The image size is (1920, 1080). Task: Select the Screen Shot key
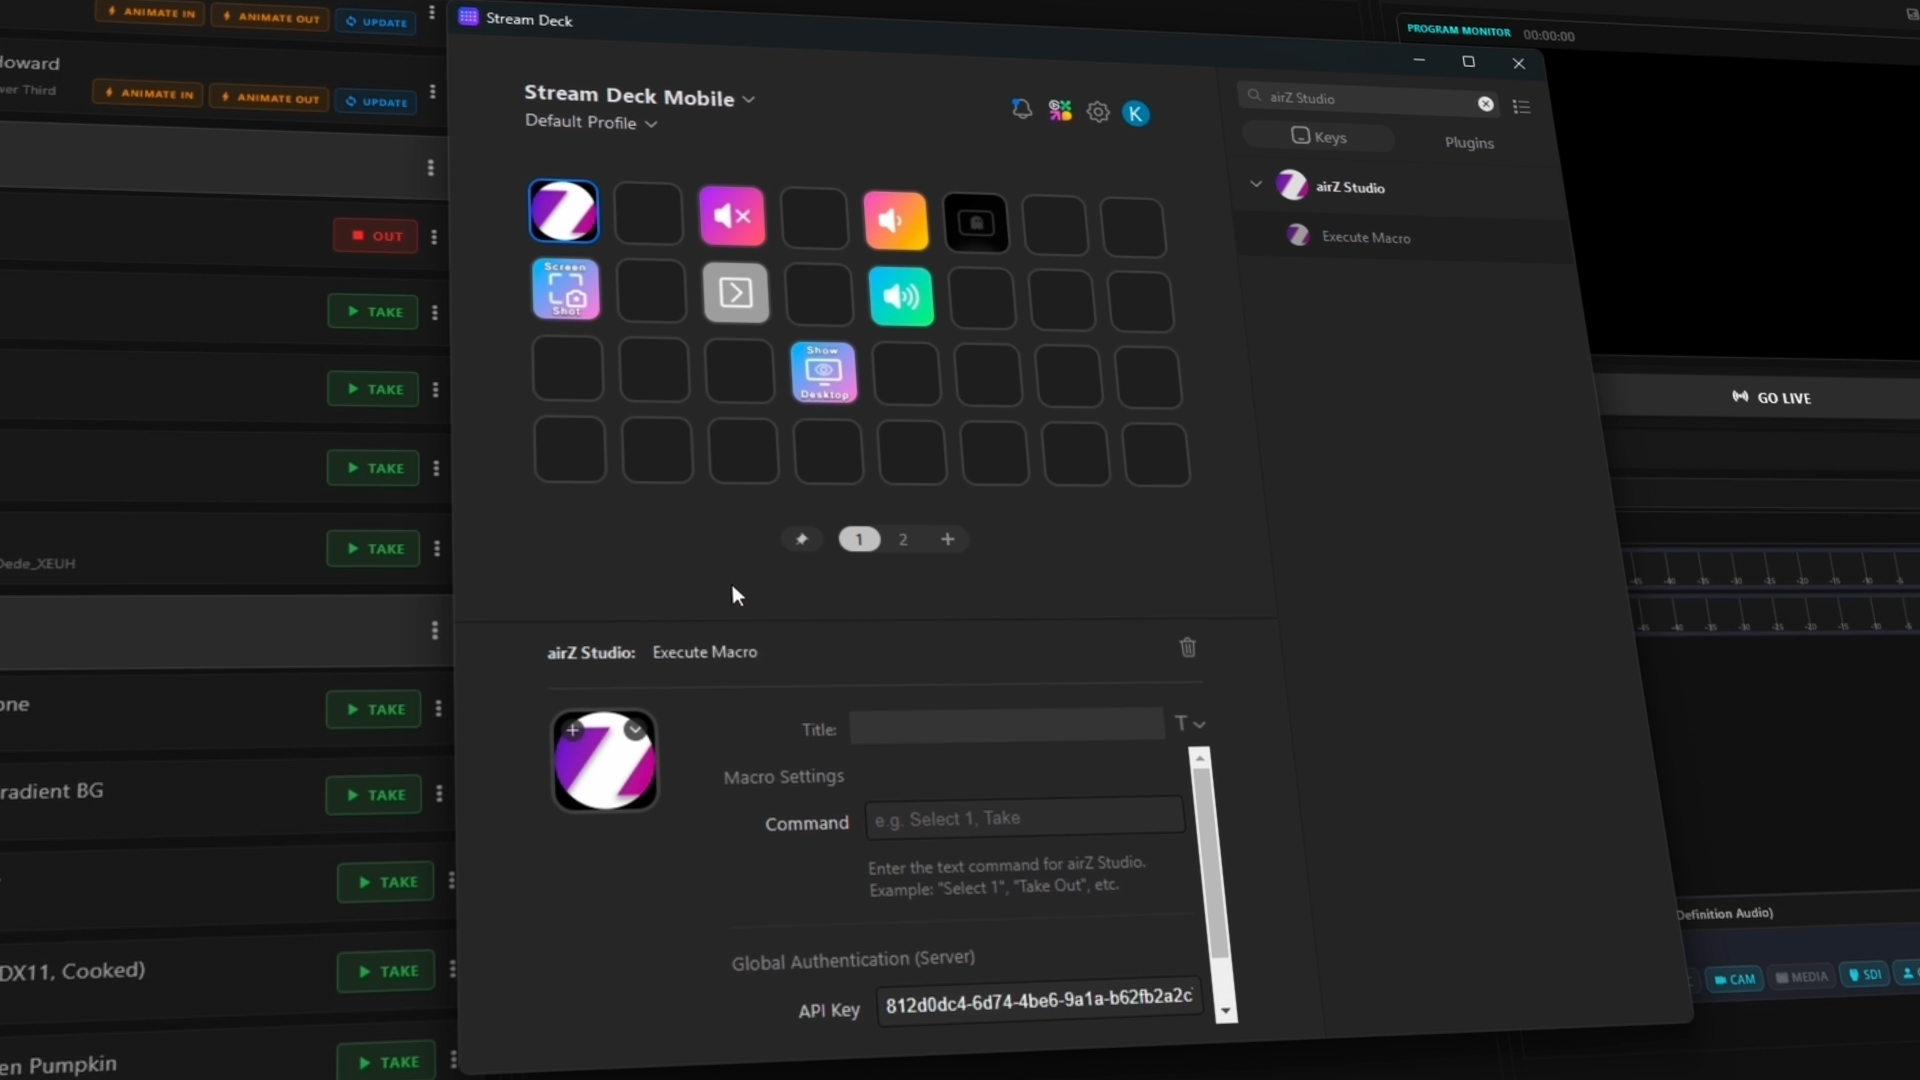point(566,289)
